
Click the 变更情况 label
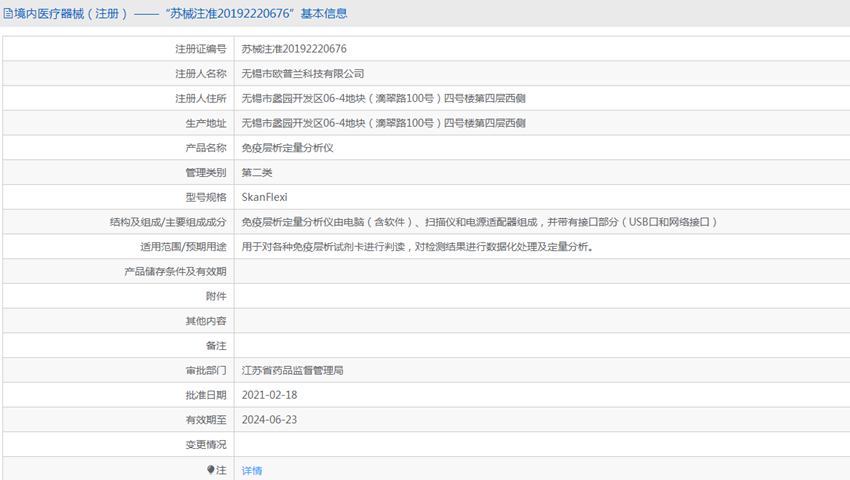(x=205, y=445)
